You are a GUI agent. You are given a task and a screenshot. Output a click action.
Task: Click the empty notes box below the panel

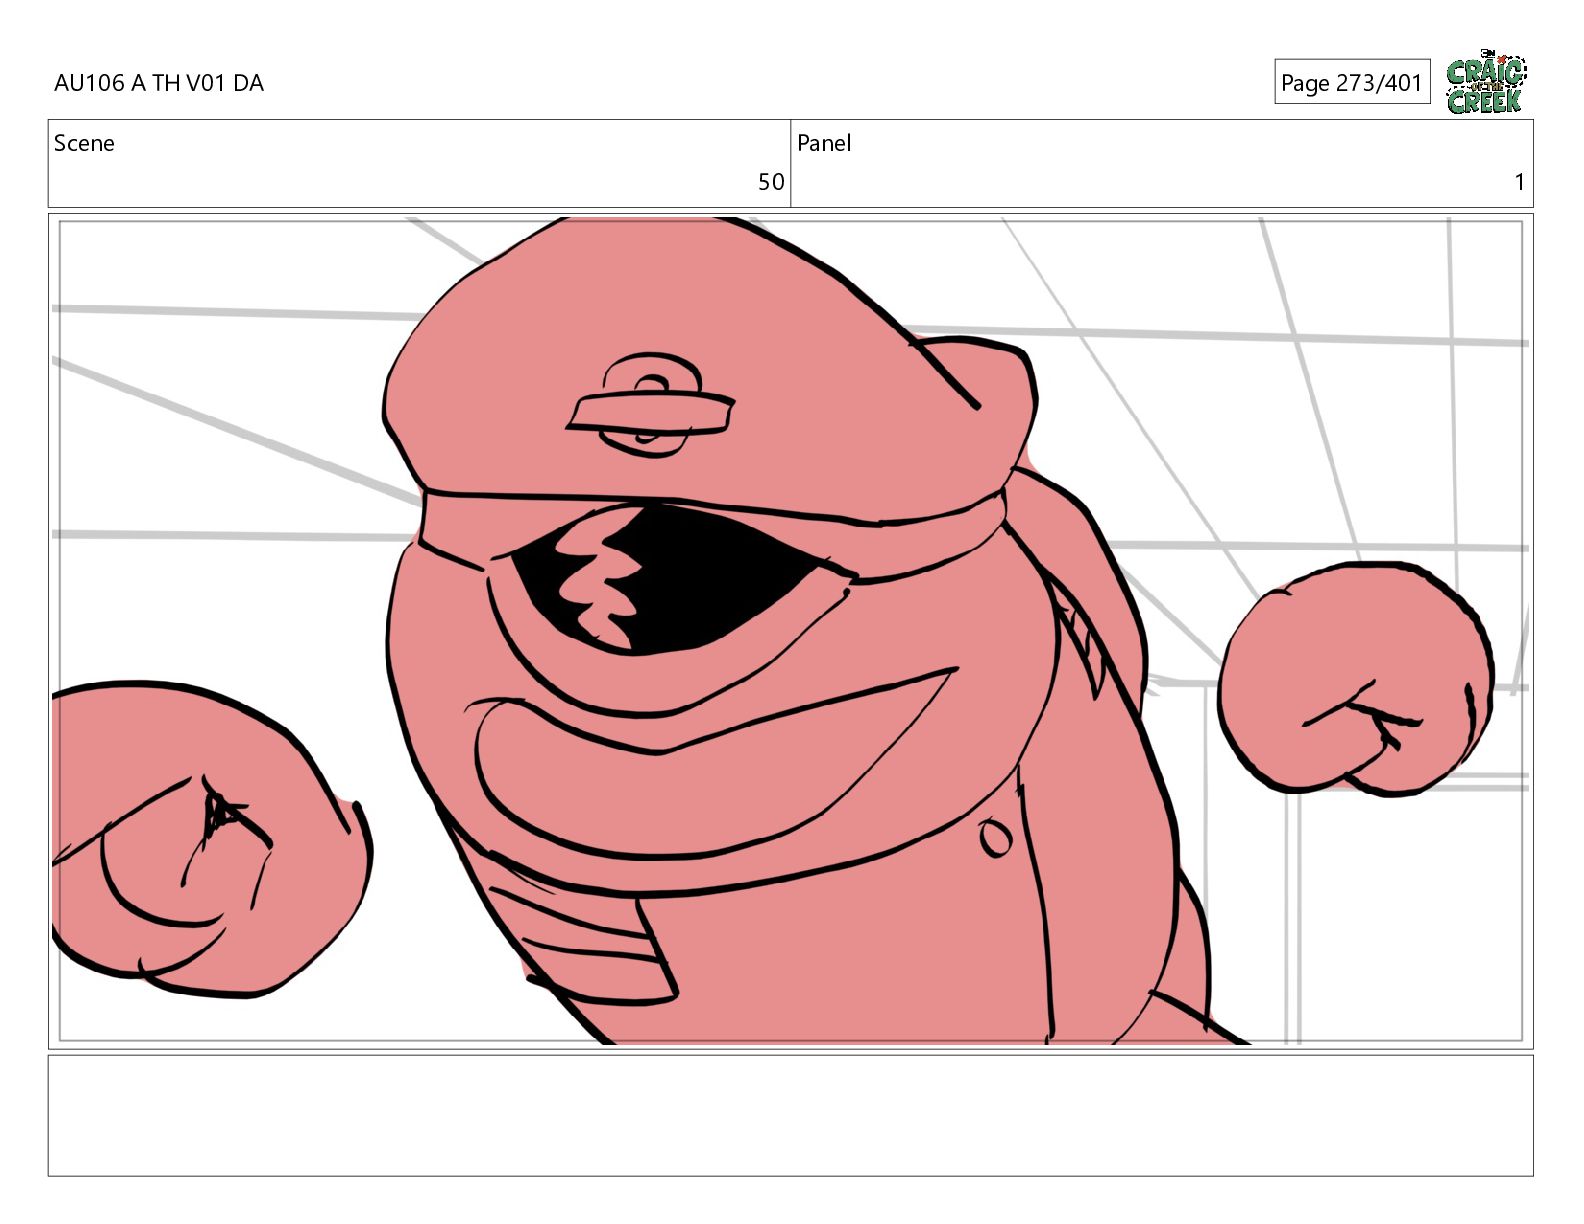pos(790,1115)
